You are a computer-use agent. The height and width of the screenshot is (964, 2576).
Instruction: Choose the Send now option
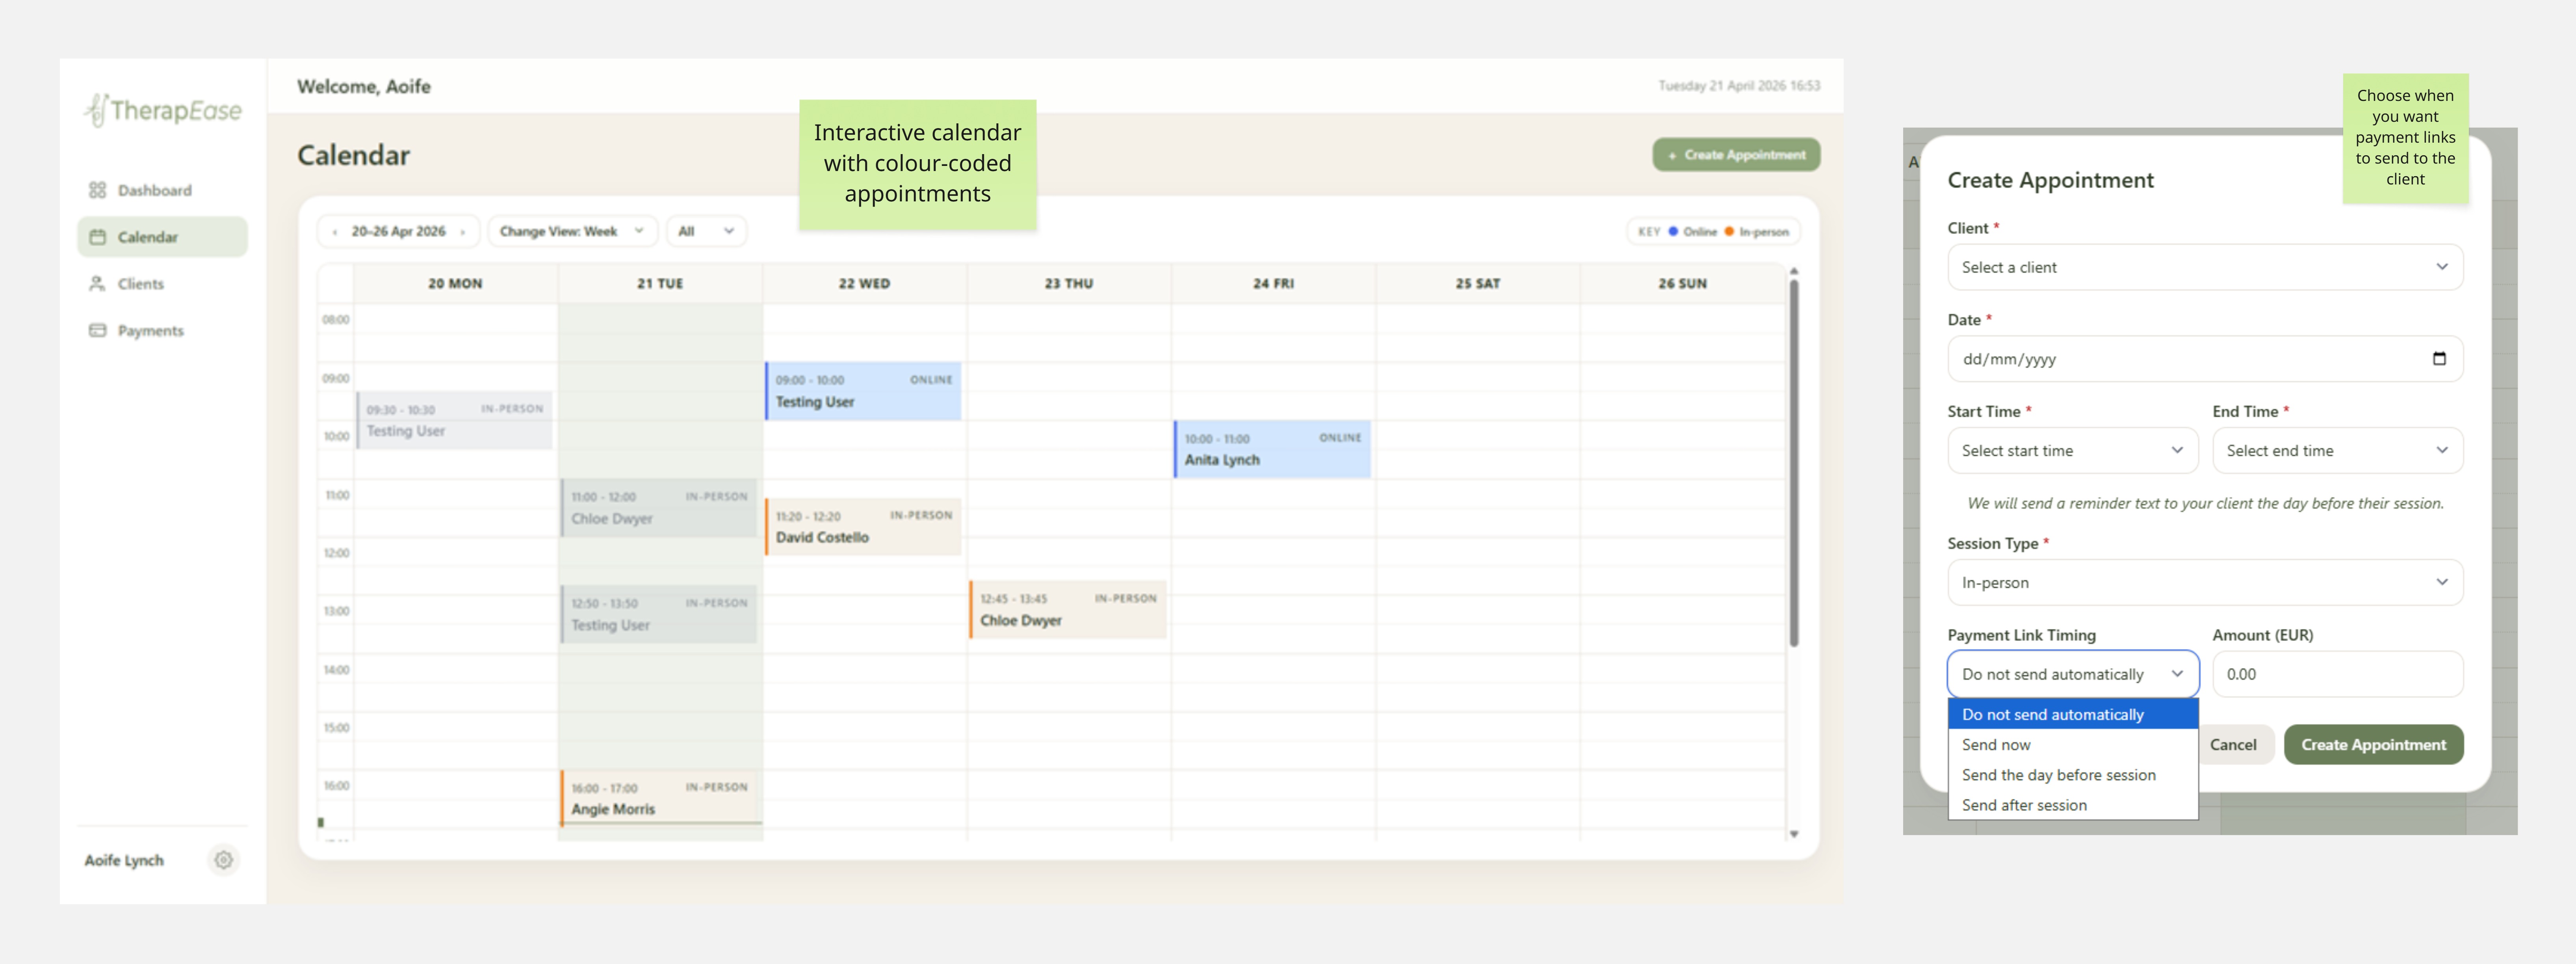point(2073,745)
